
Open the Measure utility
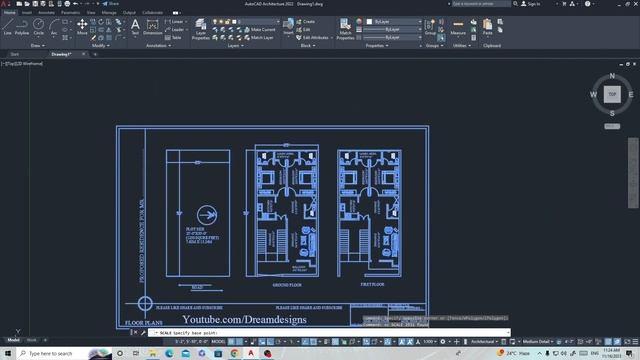pyautogui.click(x=458, y=27)
